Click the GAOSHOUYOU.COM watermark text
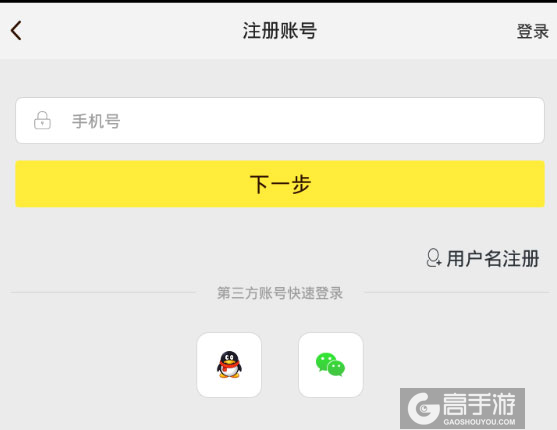557x430 pixels. (479, 422)
